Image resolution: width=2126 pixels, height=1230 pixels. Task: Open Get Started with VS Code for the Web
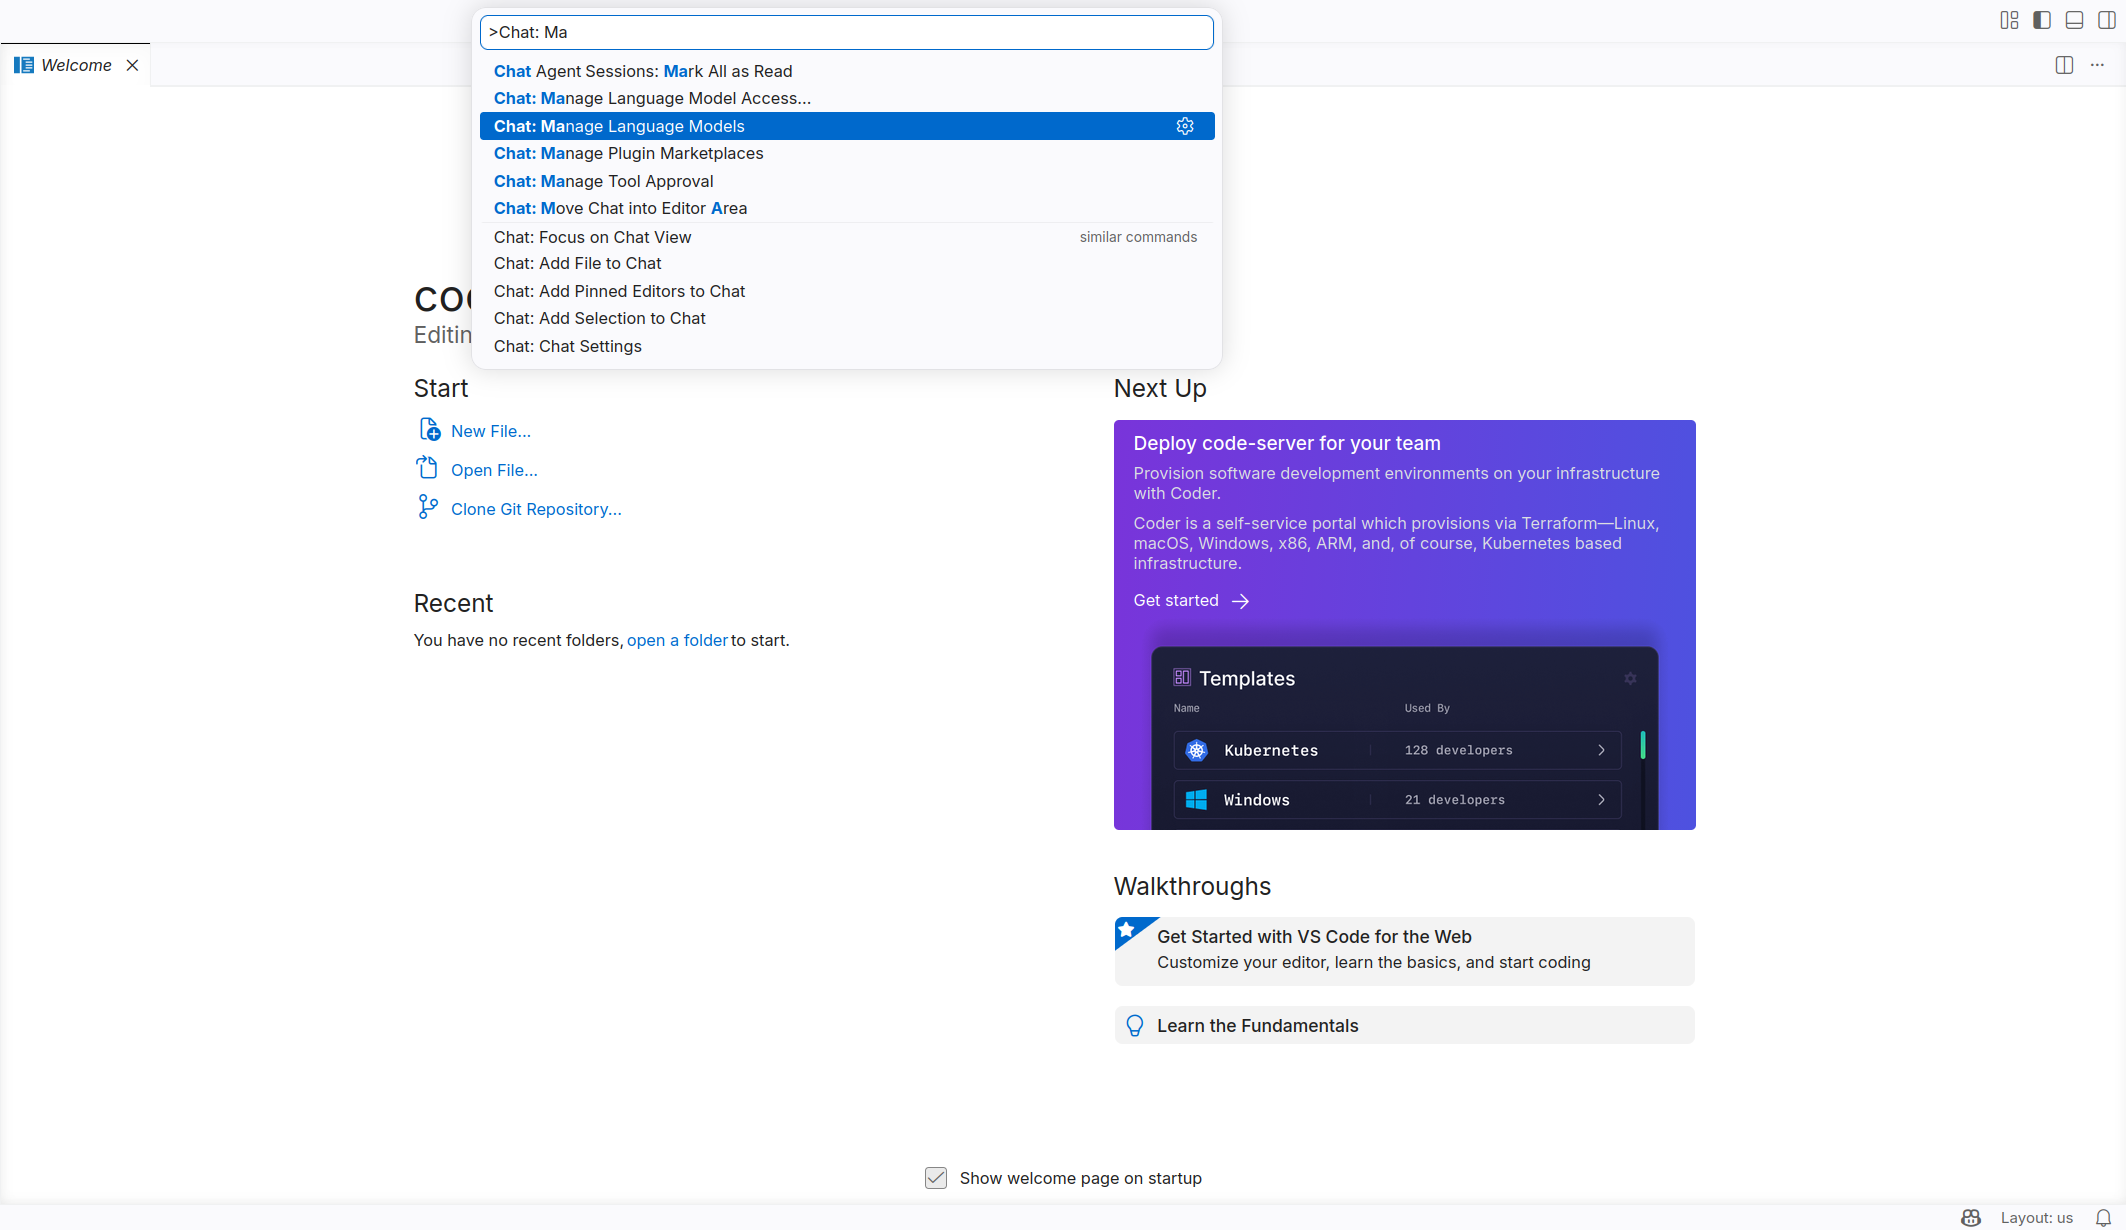coord(1404,951)
